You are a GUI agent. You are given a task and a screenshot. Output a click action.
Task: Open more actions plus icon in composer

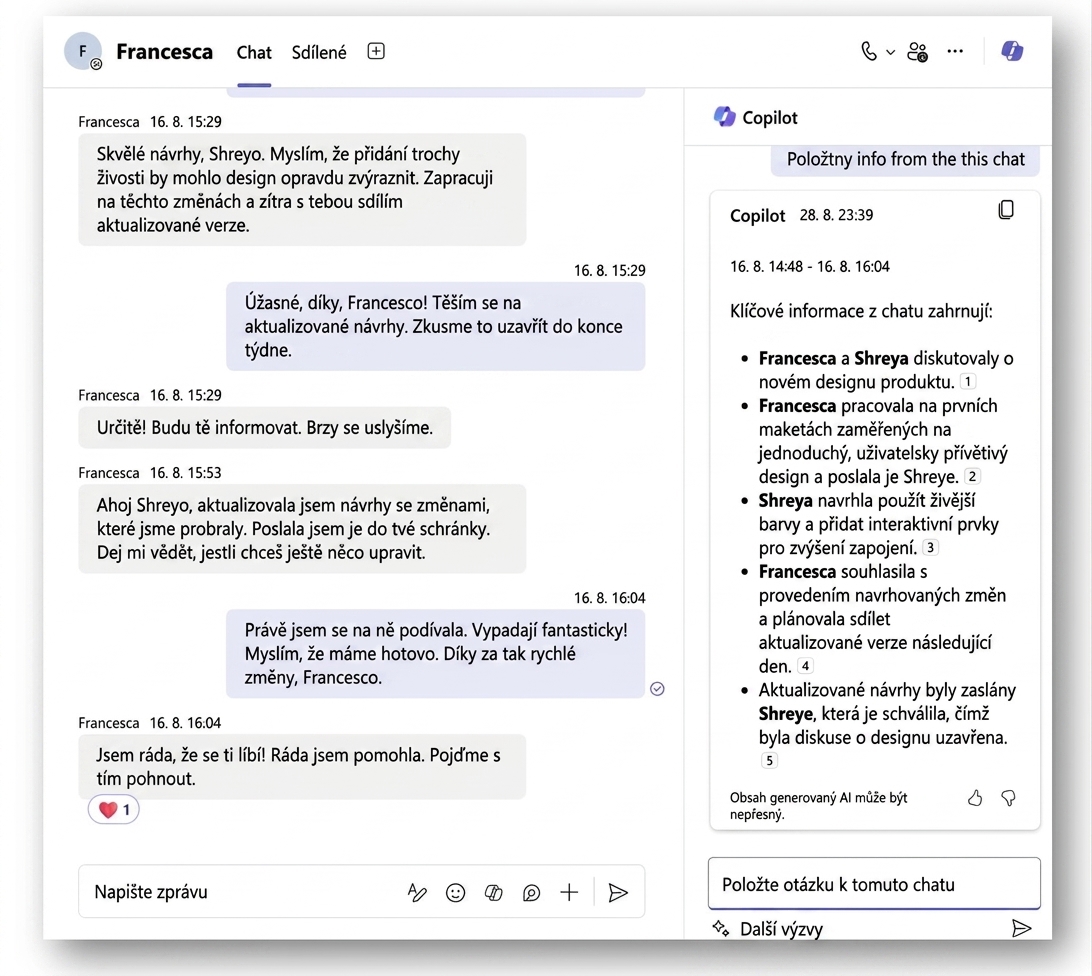click(569, 892)
